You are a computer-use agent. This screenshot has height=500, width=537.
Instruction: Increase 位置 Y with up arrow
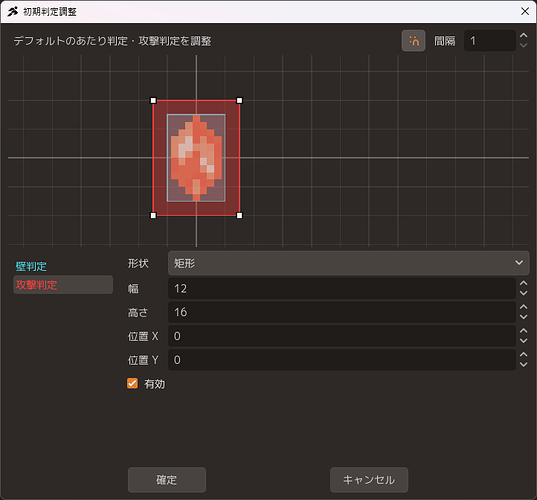click(x=523, y=355)
